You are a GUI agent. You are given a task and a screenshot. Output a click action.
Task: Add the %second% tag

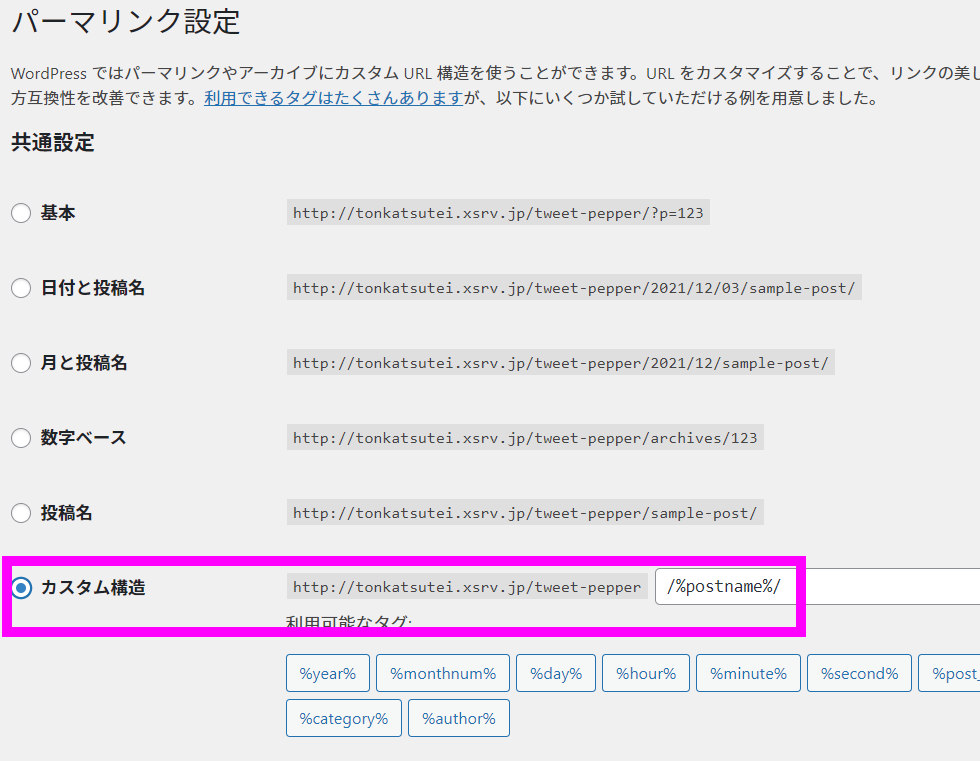(859, 673)
